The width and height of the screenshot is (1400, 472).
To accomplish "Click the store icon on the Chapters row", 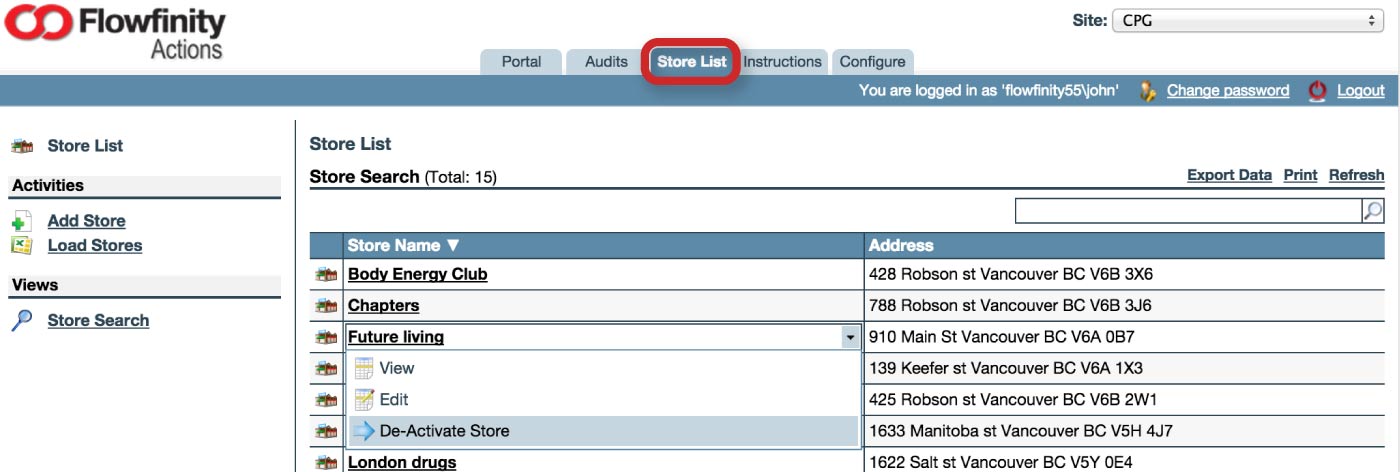I will (326, 306).
